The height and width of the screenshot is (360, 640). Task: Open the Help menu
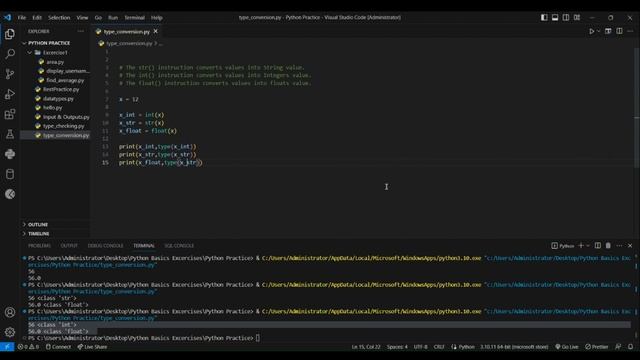[x=157, y=18]
